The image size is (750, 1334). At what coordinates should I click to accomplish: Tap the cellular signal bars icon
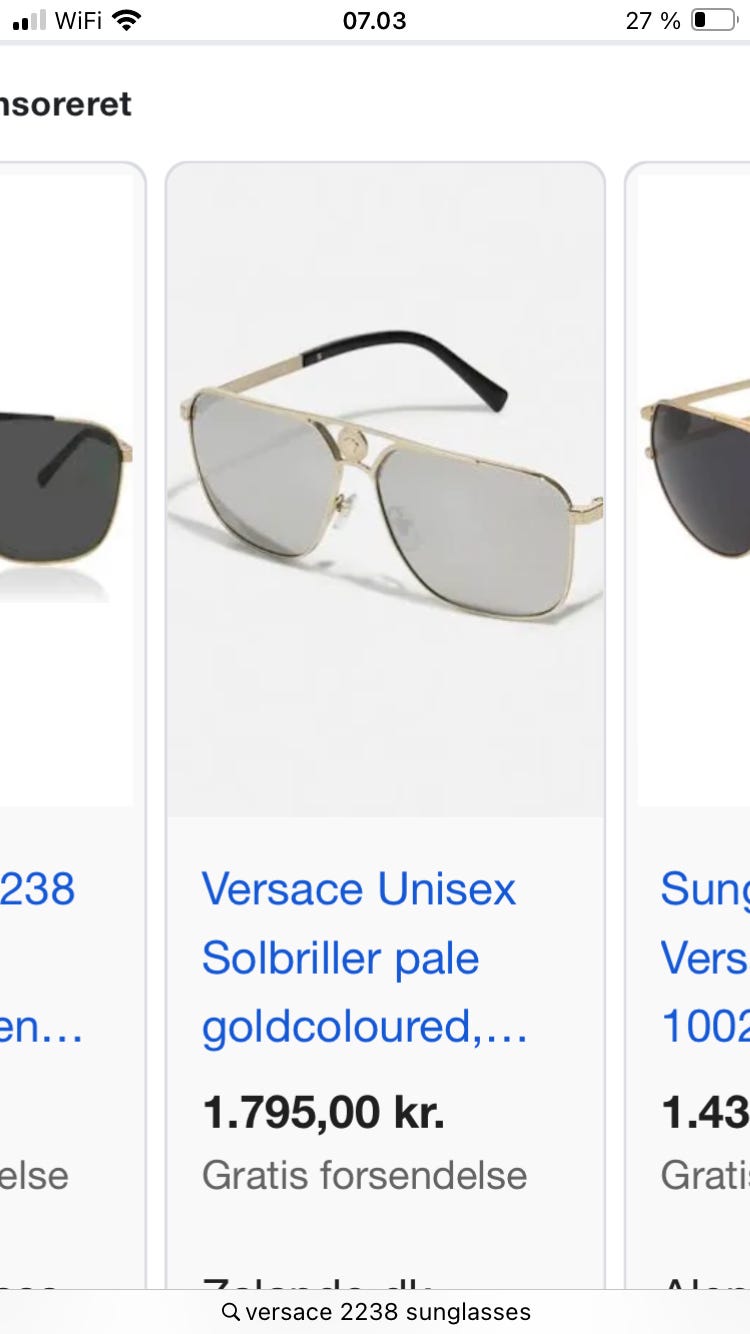[x=30, y=20]
